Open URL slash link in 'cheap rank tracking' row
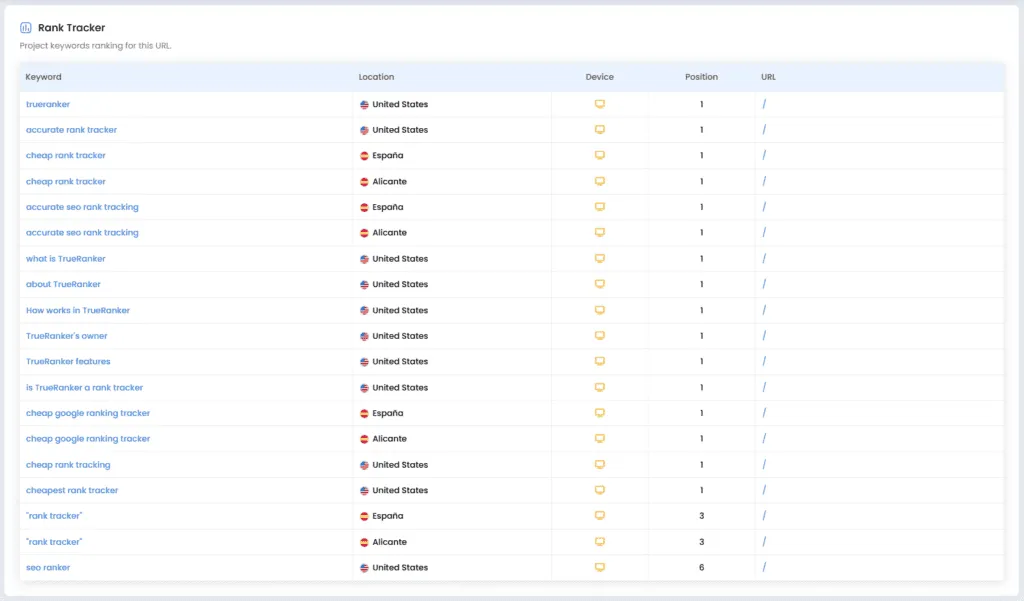 [x=764, y=464]
